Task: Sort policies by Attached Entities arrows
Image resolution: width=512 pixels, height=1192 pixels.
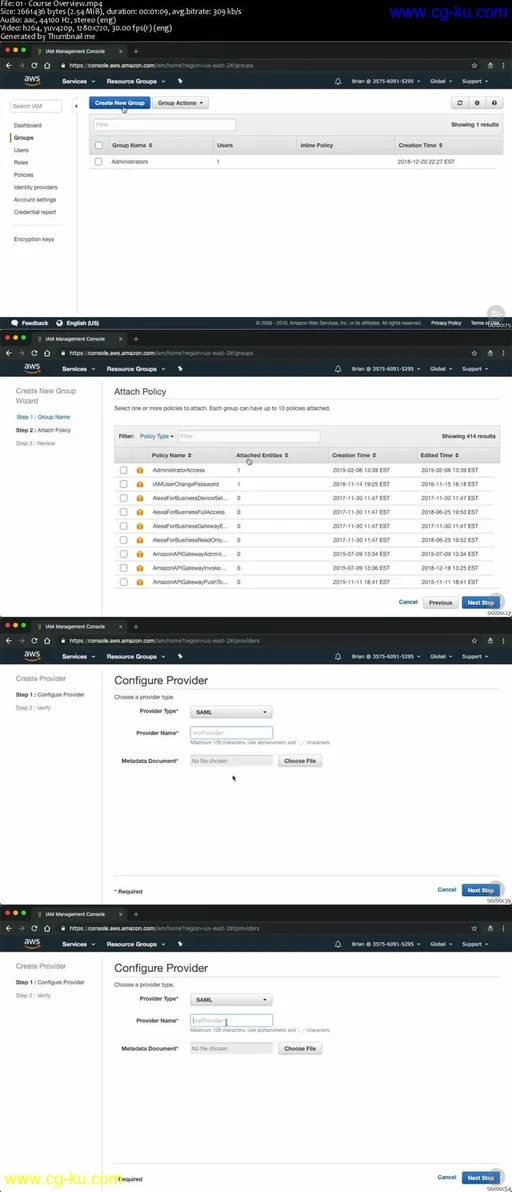Action: (x=286, y=455)
